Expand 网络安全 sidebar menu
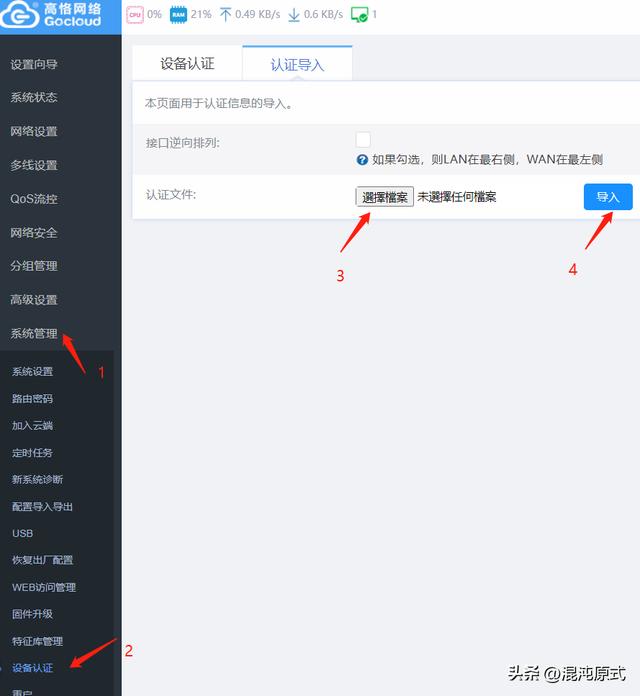The height and width of the screenshot is (696, 640). (x=34, y=233)
